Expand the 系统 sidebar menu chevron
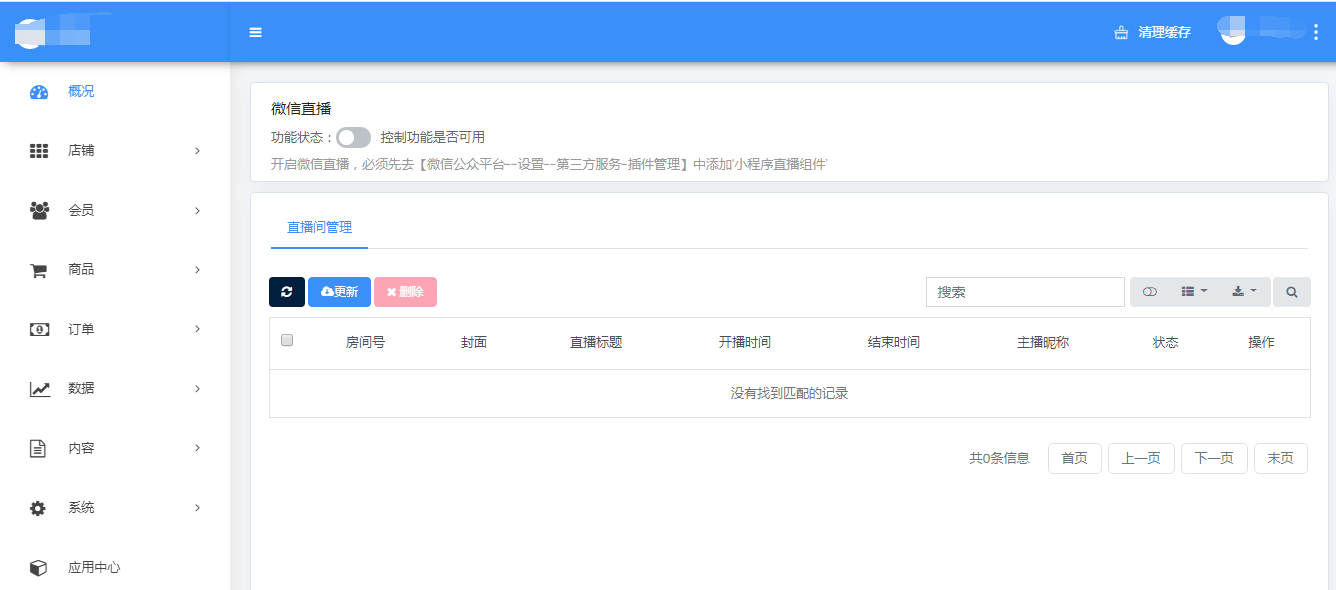This screenshot has width=1336, height=590. (197, 508)
